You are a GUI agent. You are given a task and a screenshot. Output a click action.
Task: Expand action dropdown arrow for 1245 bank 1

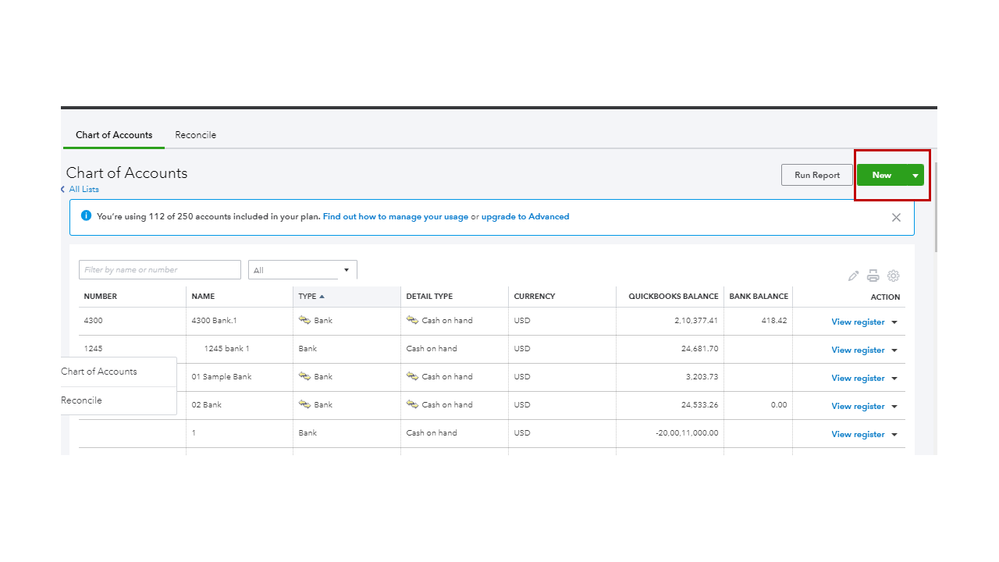click(894, 351)
